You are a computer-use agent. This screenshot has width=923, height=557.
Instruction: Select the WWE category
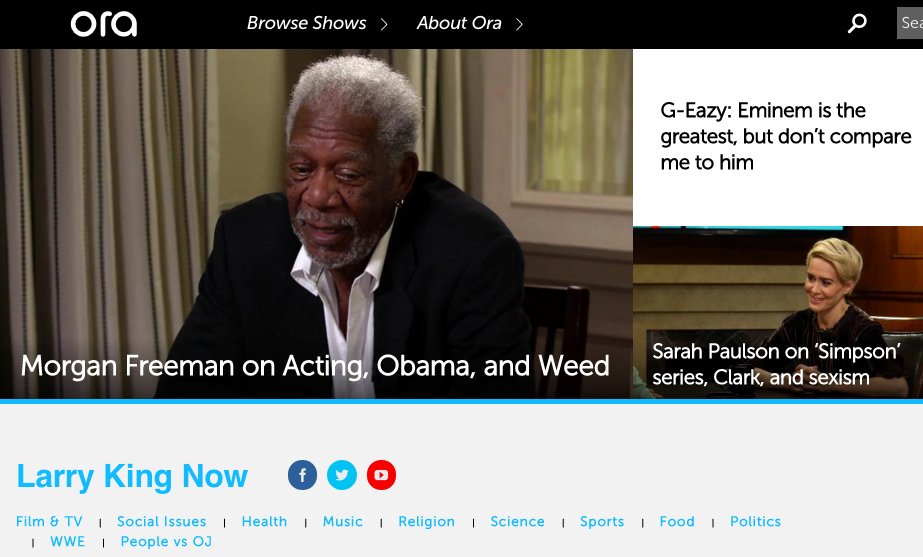point(68,542)
